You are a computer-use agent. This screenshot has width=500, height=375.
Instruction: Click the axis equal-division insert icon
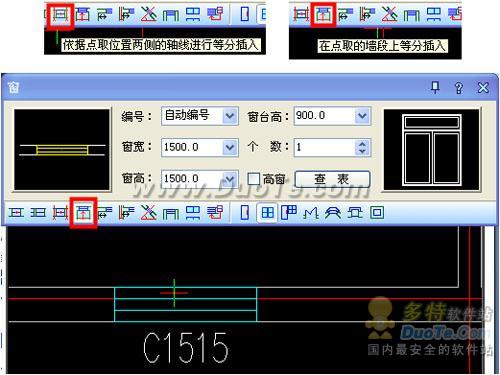(60, 213)
